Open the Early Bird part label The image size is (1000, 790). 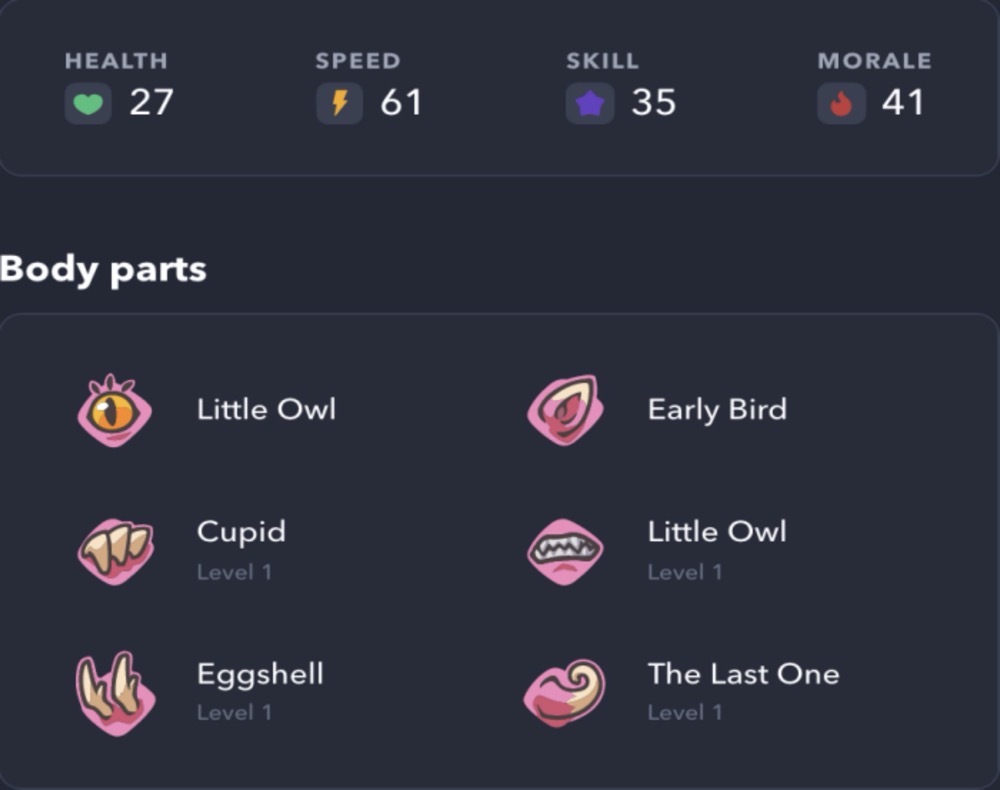(x=717, y=410)
